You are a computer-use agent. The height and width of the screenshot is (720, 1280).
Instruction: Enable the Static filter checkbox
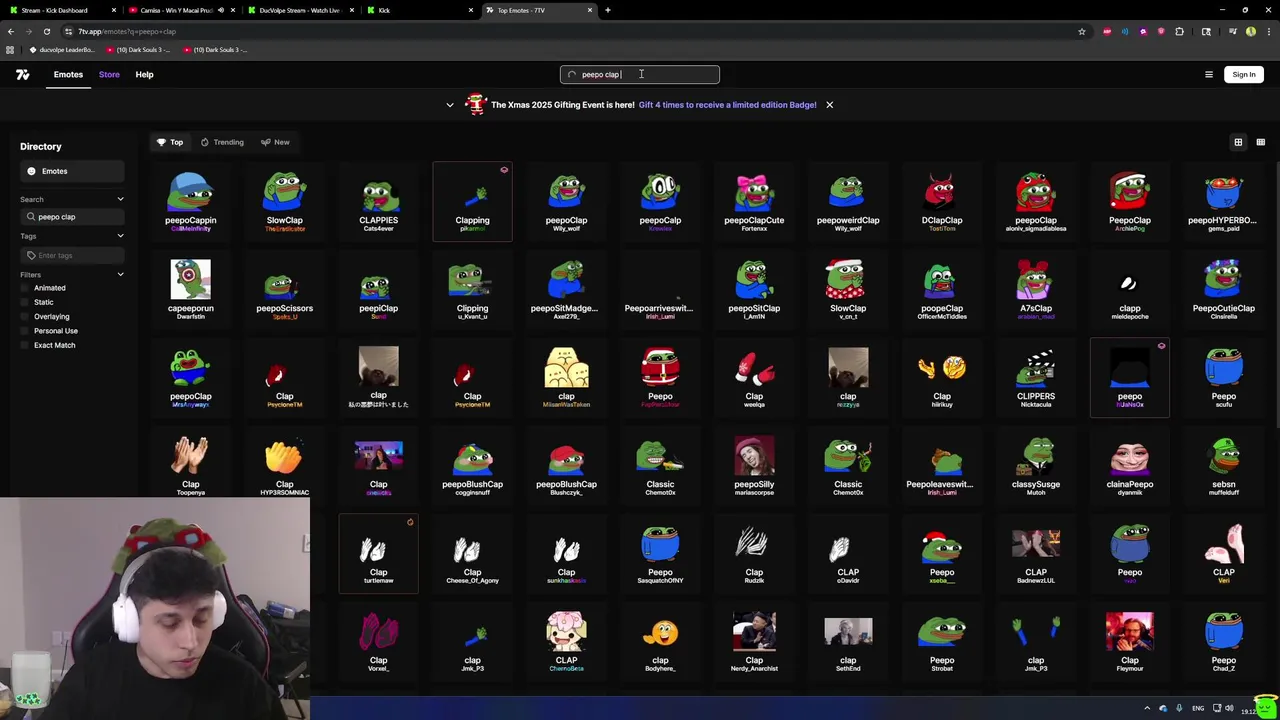pos(25,302)
